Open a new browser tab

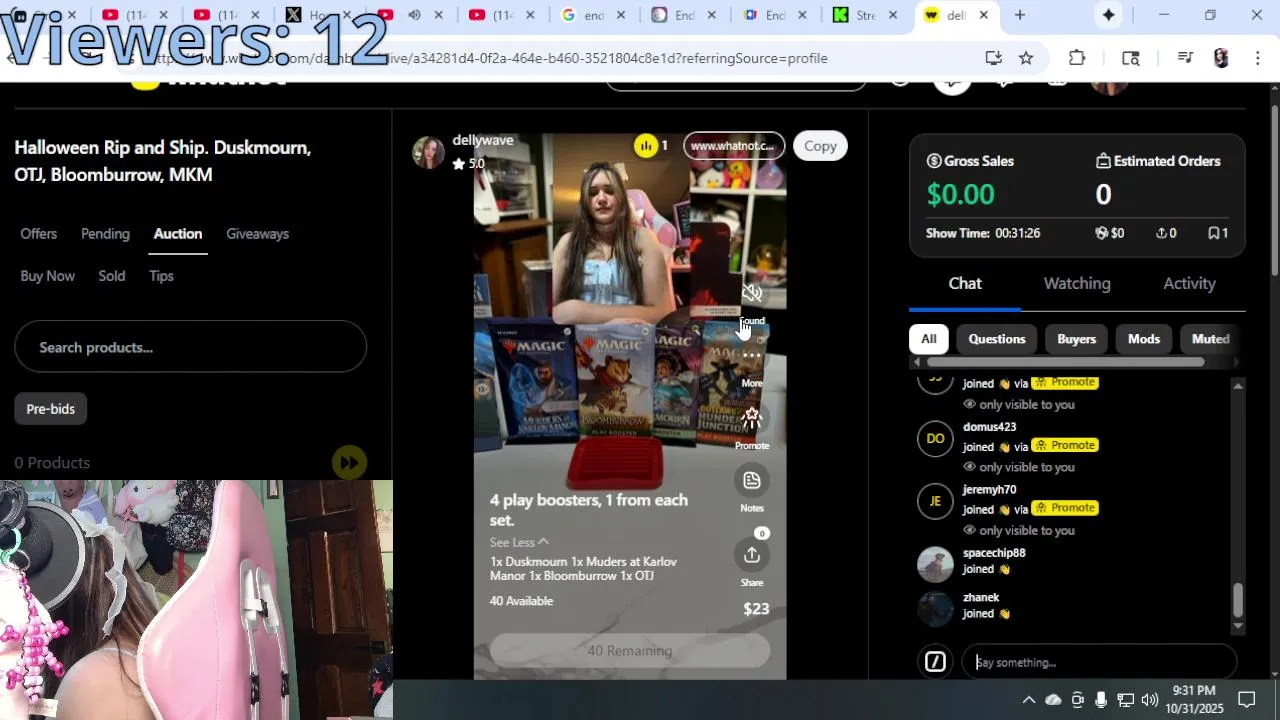(x=1020, y=15)
